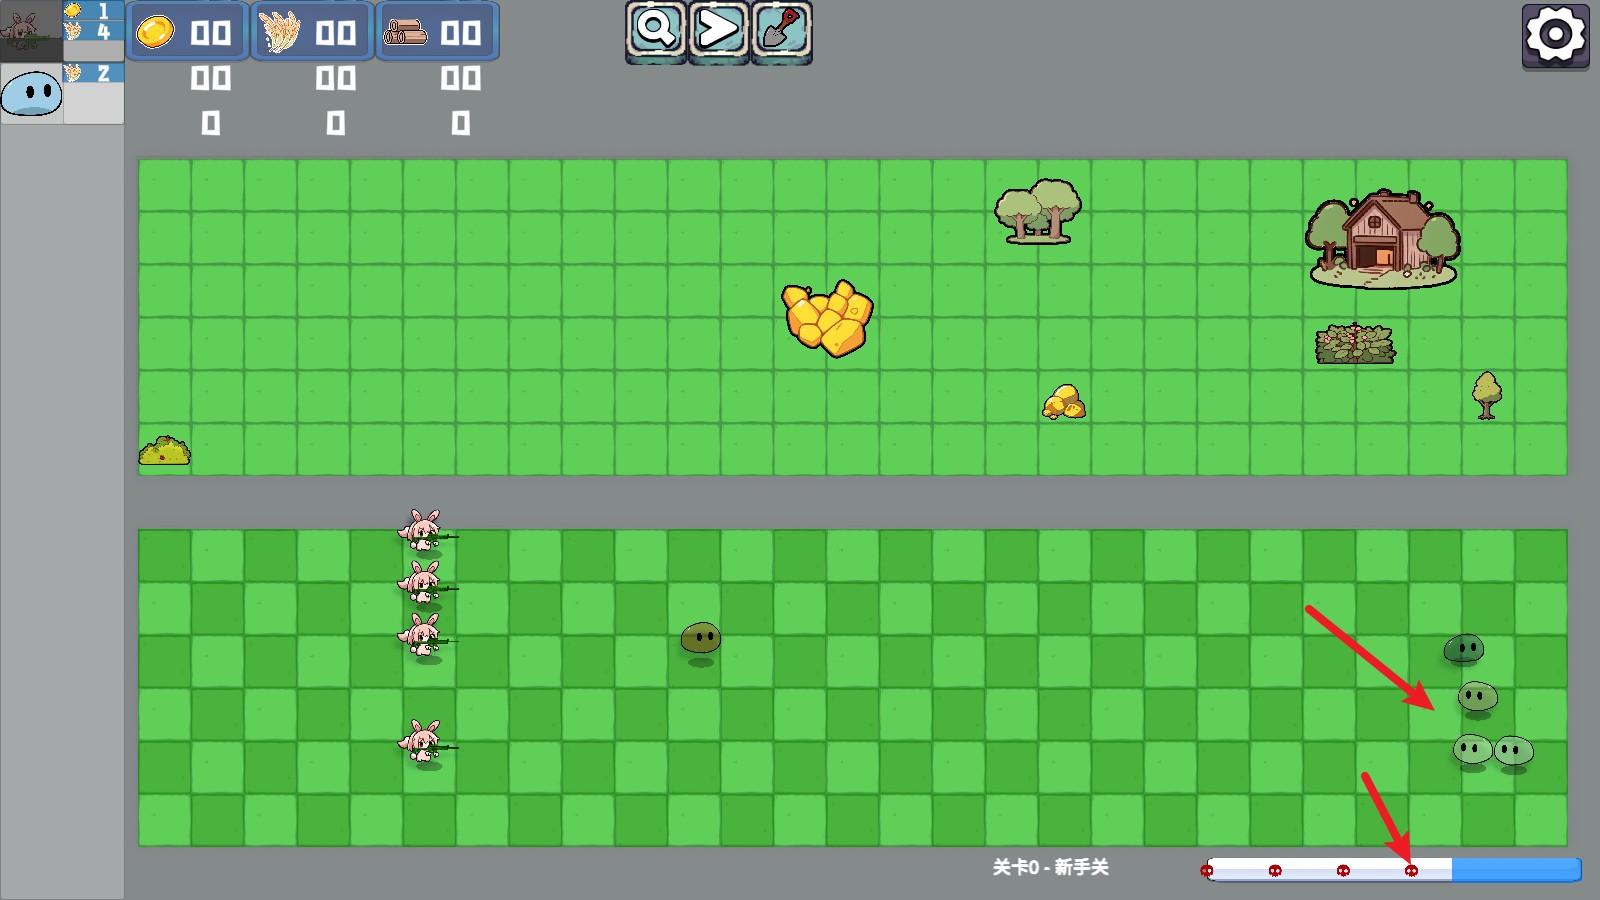Click the cluster of two trees

[x=1037, y=212]
